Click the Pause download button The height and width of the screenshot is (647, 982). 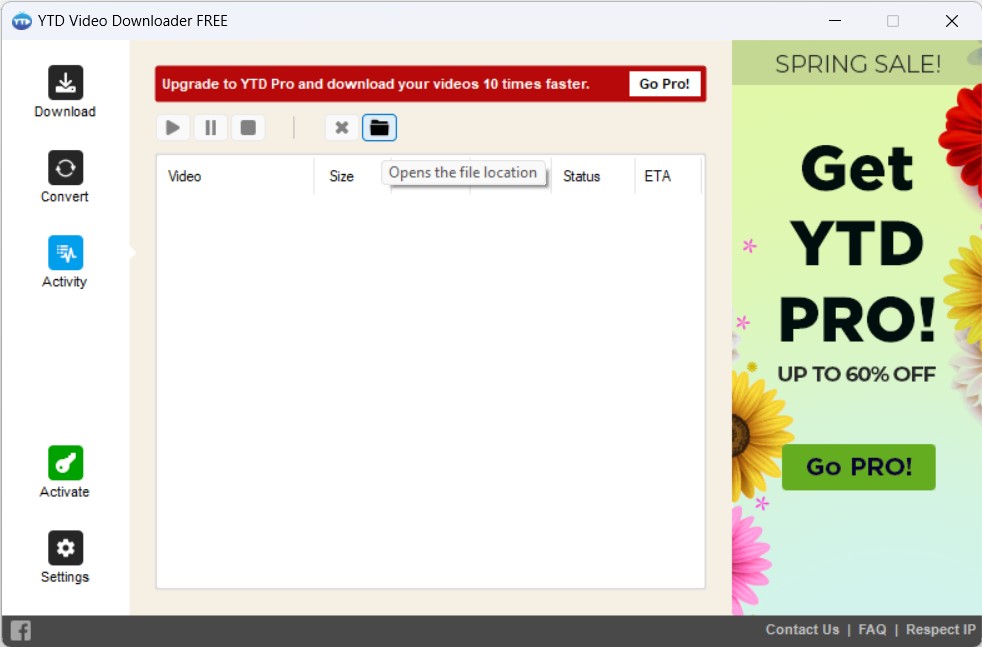click(210, 128)
